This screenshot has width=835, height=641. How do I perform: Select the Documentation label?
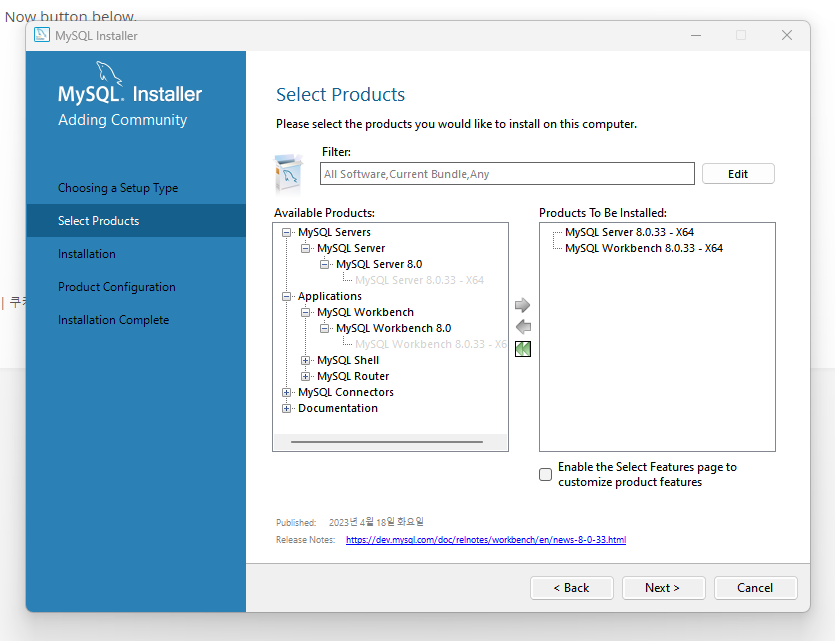[x=338, y=408]
